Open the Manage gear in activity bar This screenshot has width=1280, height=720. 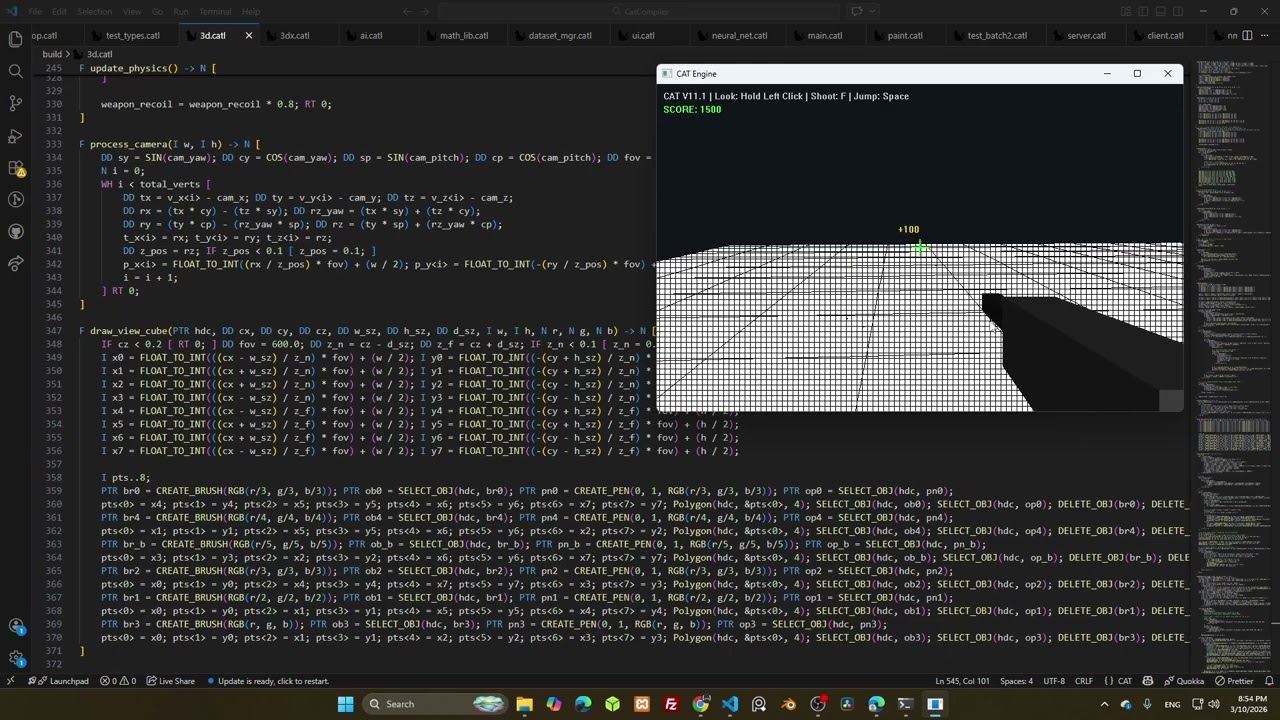(x=15, y=659)
